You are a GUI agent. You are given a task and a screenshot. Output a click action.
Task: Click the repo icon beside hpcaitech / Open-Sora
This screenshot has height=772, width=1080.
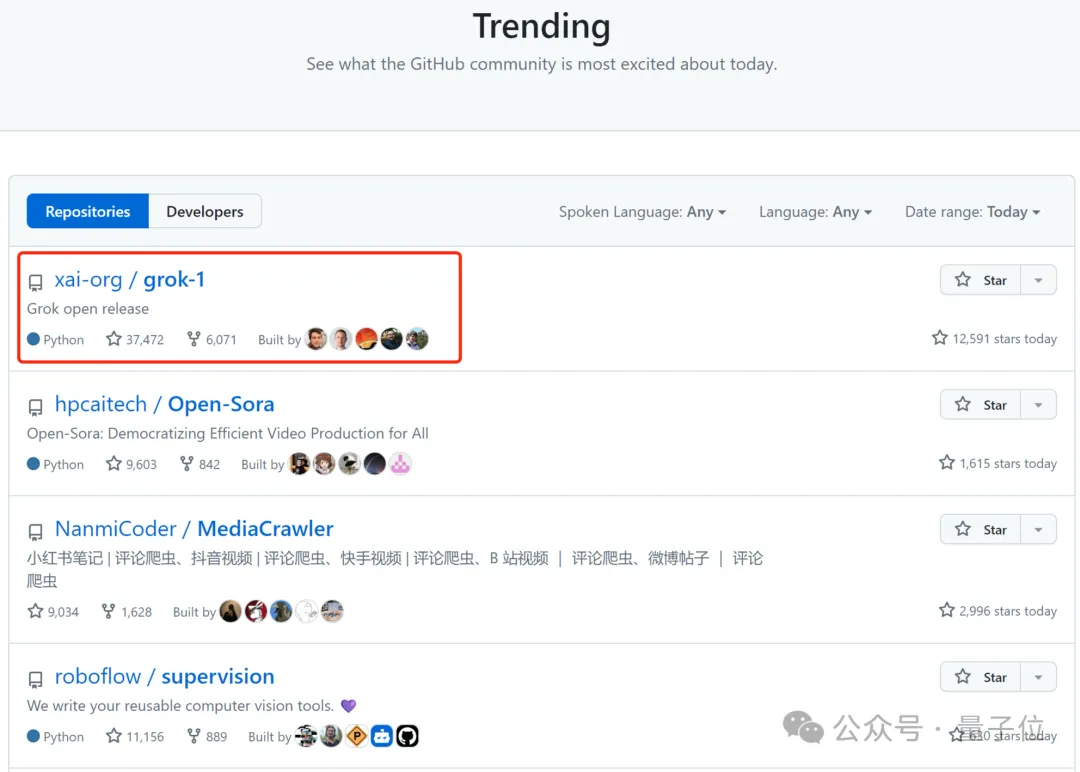tap(36, 407)
